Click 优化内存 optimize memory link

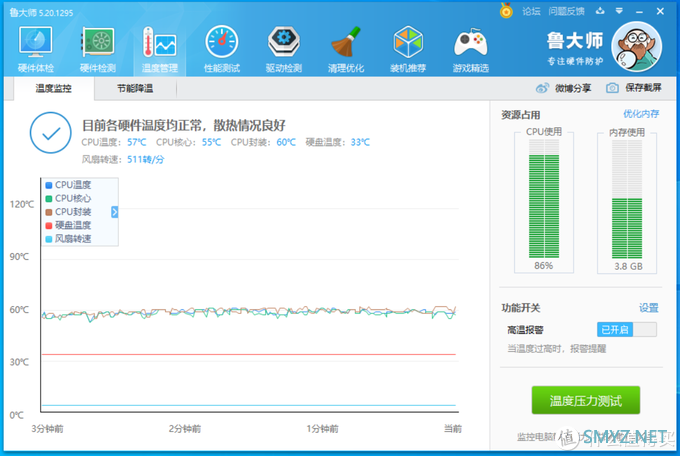click(x=641, y=114)
